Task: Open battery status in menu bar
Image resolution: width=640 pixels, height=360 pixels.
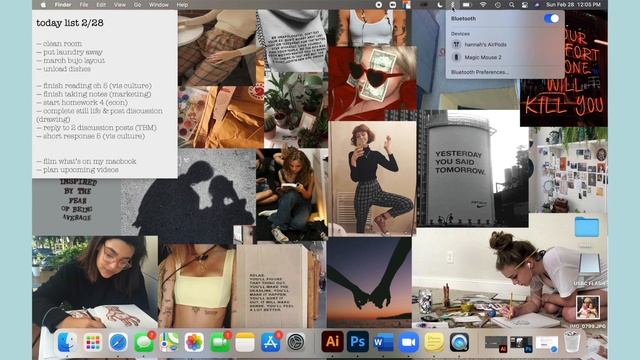Action: coord(467,5)
